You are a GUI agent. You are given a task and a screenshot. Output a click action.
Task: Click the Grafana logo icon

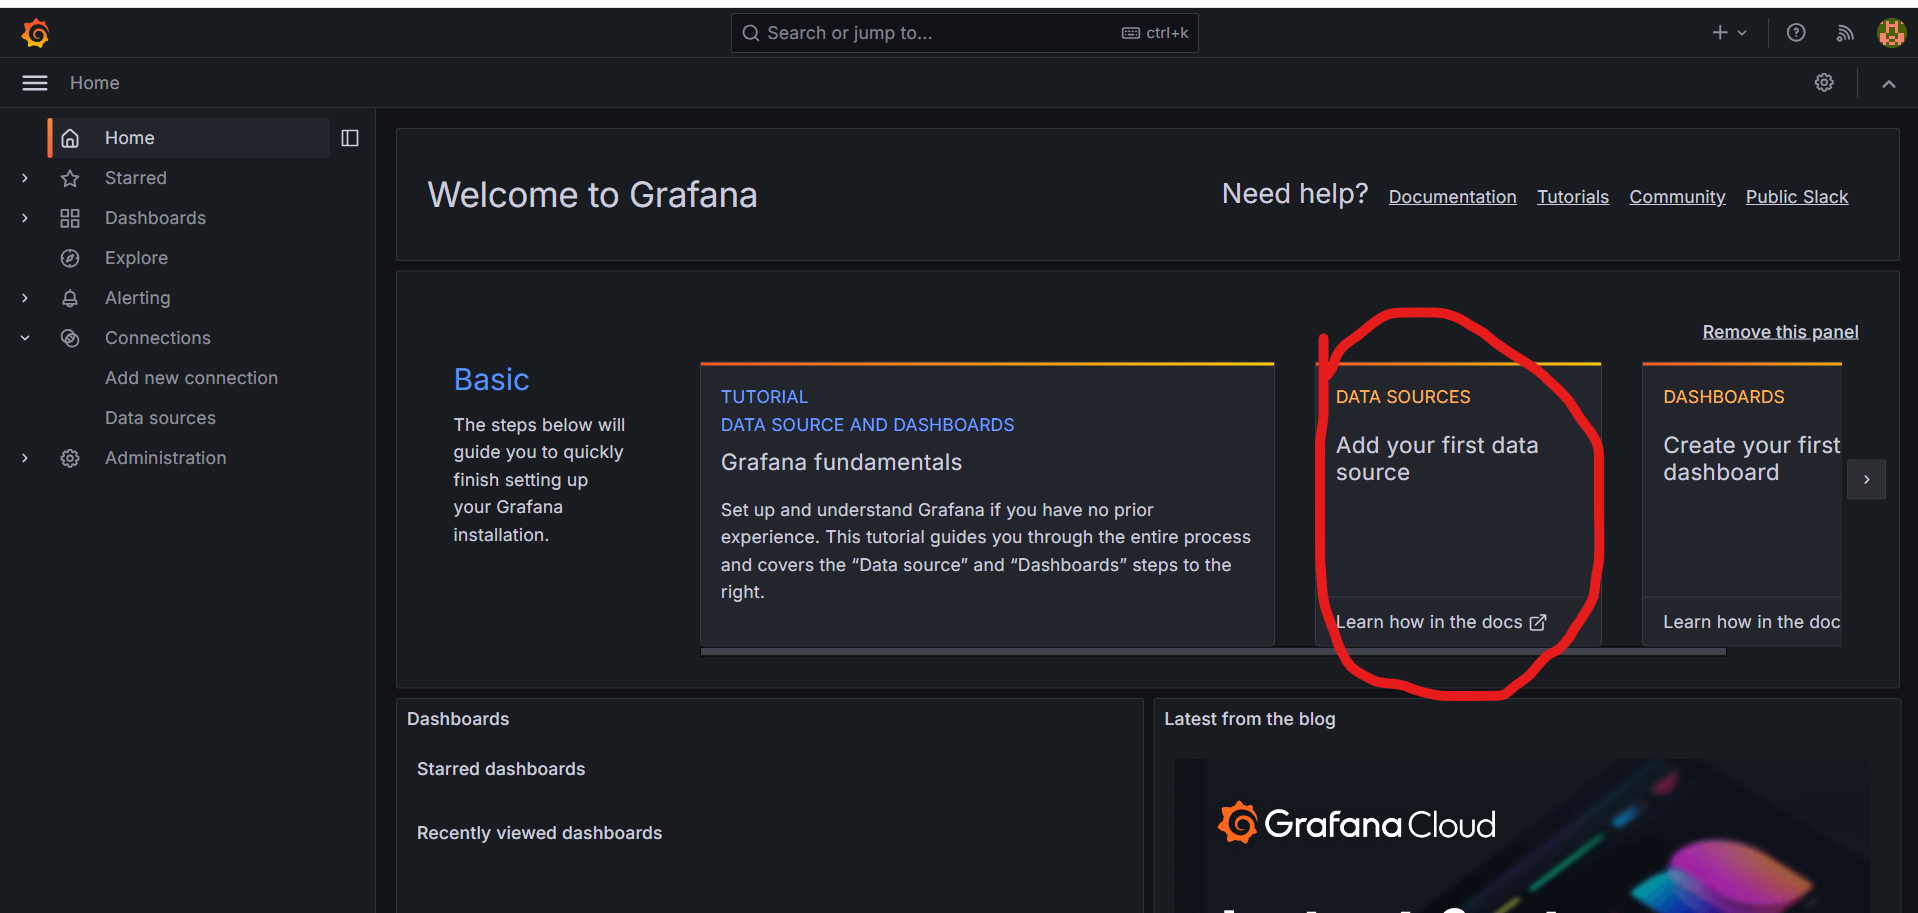(36, 33)
